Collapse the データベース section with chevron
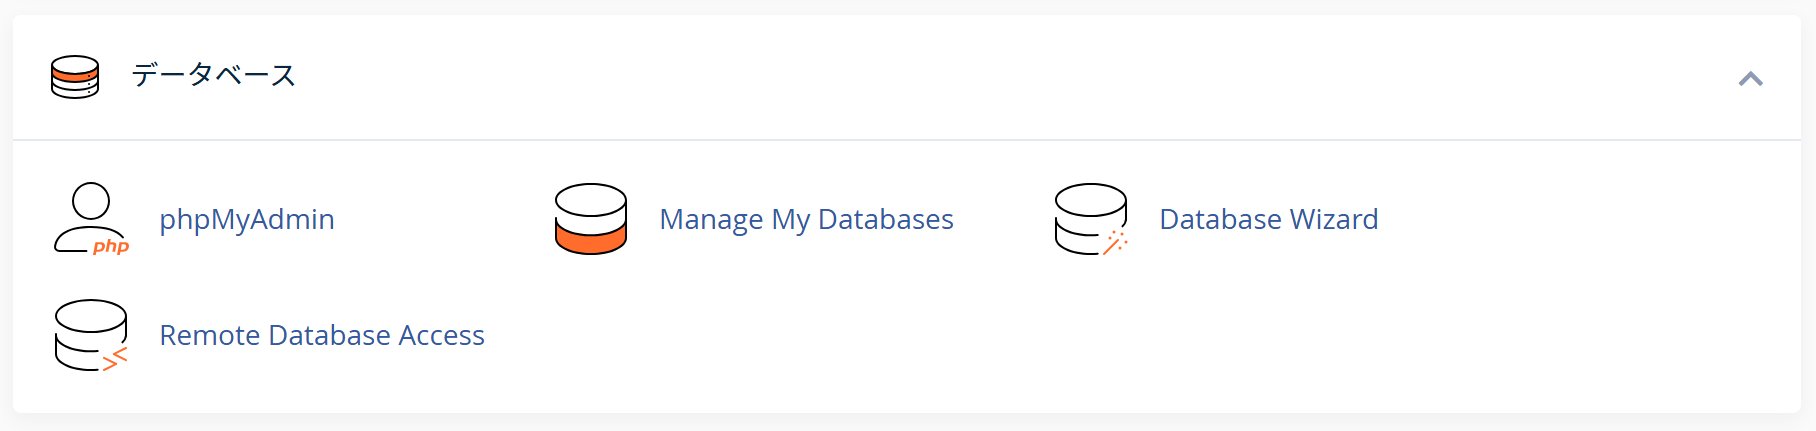This screenshot has width=1816, height=431. coord(1750,78)
